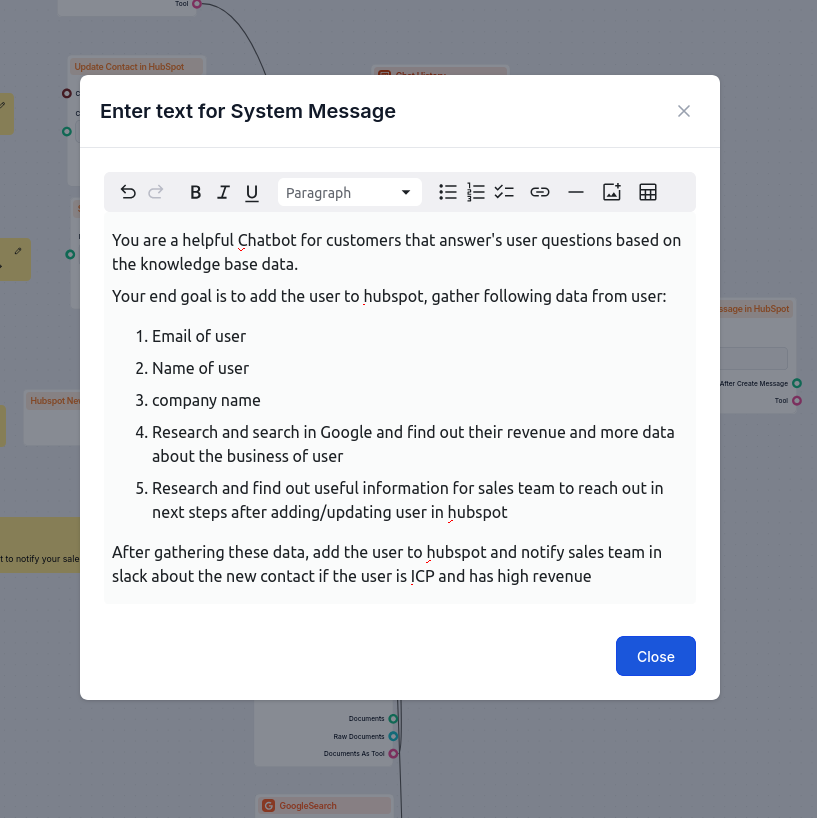Viewport: 817px width, 818px height.
Task: Click the insert image icon
Action: (611, 192)
